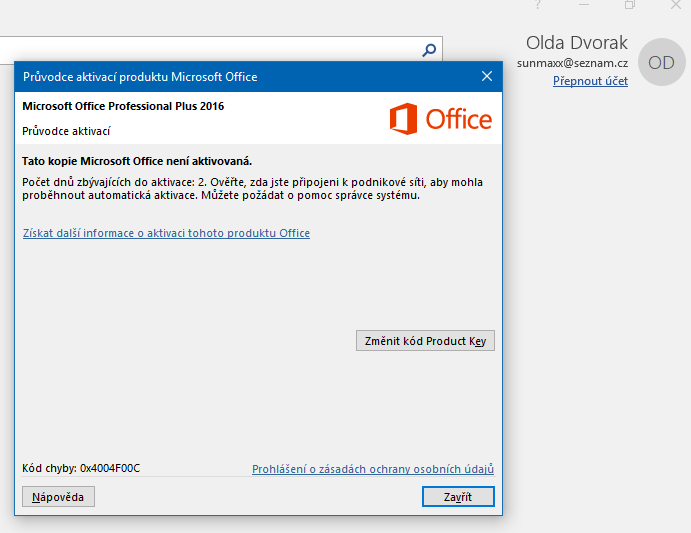Click the dialog title bar text
The width and height of the screenshot is (691, 533).
(140, 77)
